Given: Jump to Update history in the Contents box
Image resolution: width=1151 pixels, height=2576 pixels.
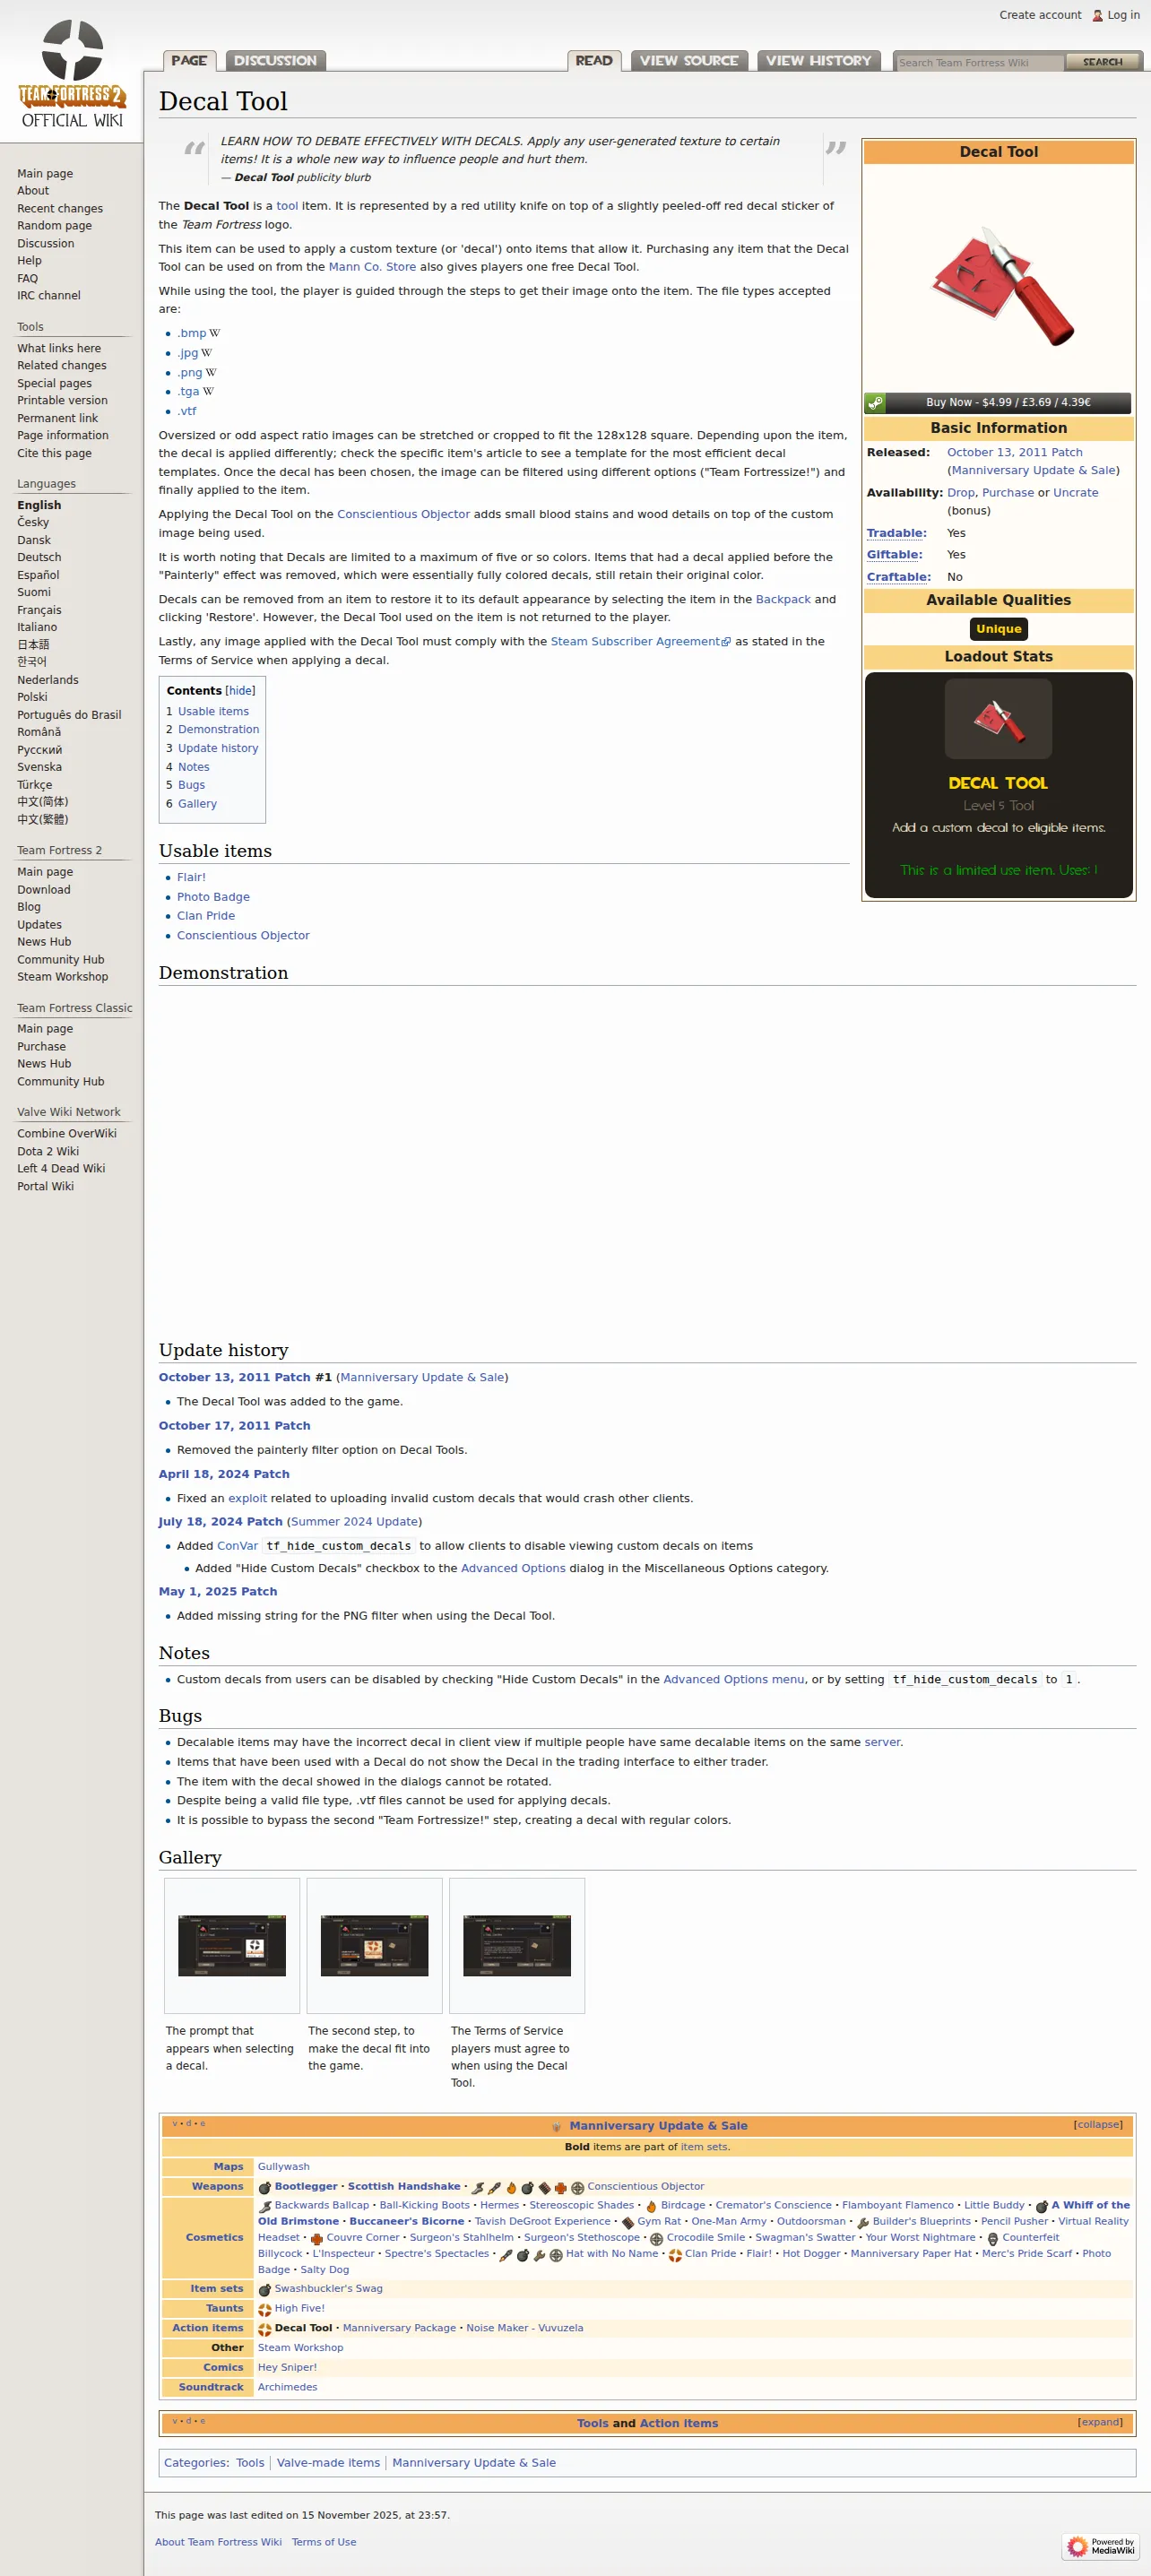Looking at the screenshot, I should click(x=218, y=749).
